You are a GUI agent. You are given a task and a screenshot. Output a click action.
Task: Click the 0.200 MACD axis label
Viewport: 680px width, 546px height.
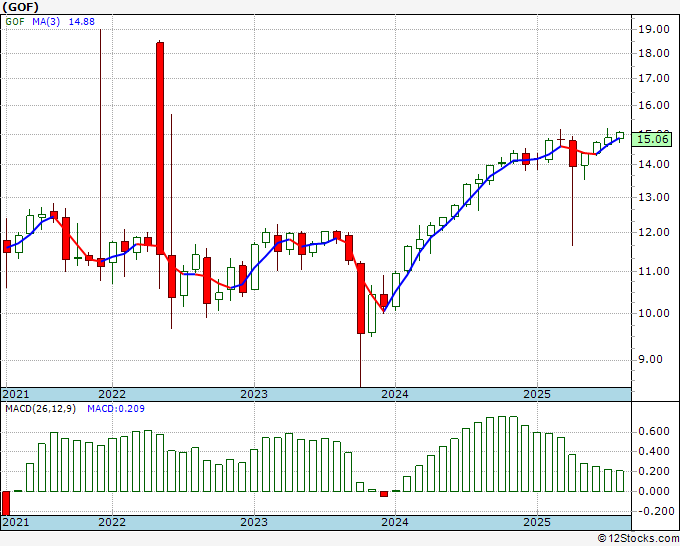tap(654, 471)
